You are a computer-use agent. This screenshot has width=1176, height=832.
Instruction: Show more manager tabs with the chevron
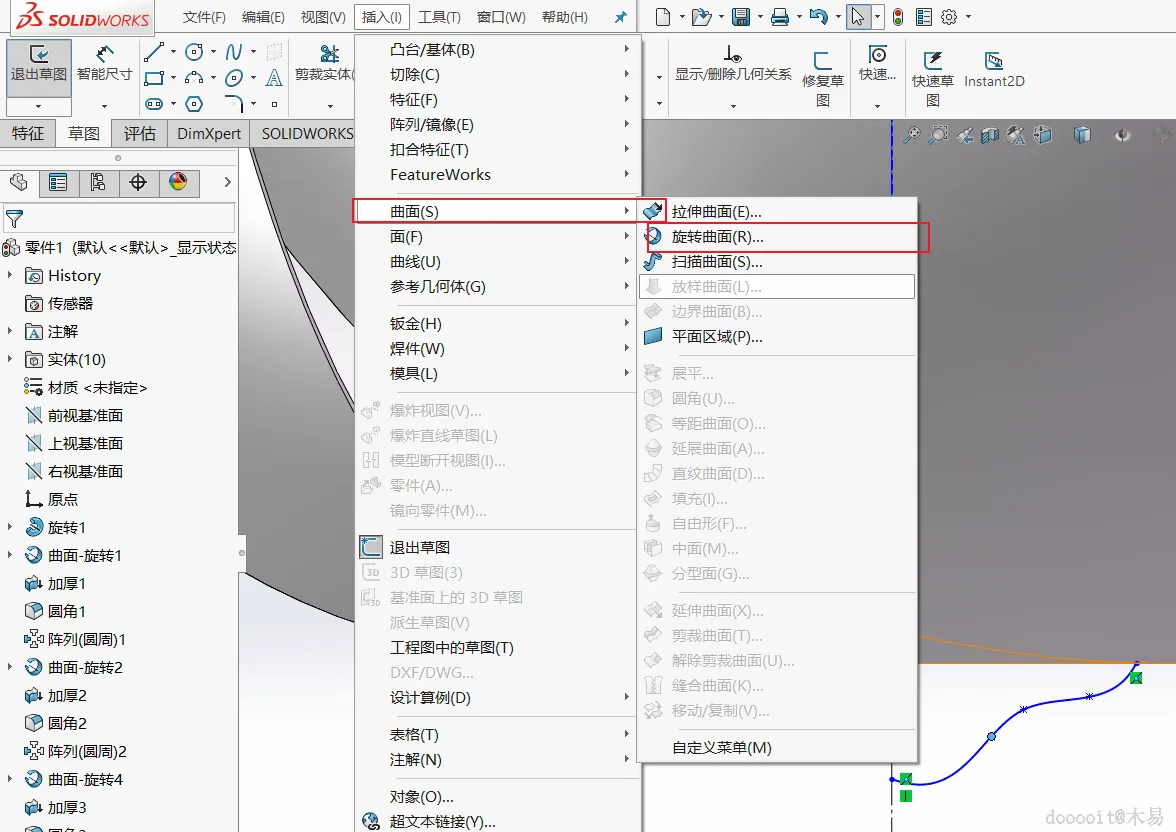227,182
